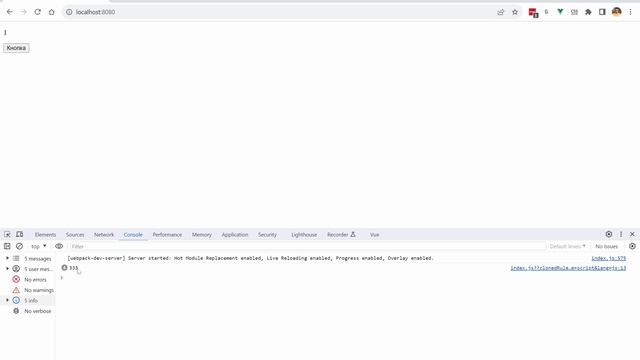Viewport: 640px width, 360px height.
Task: Open the Default levels dropdown
Action: pos(568,247)
